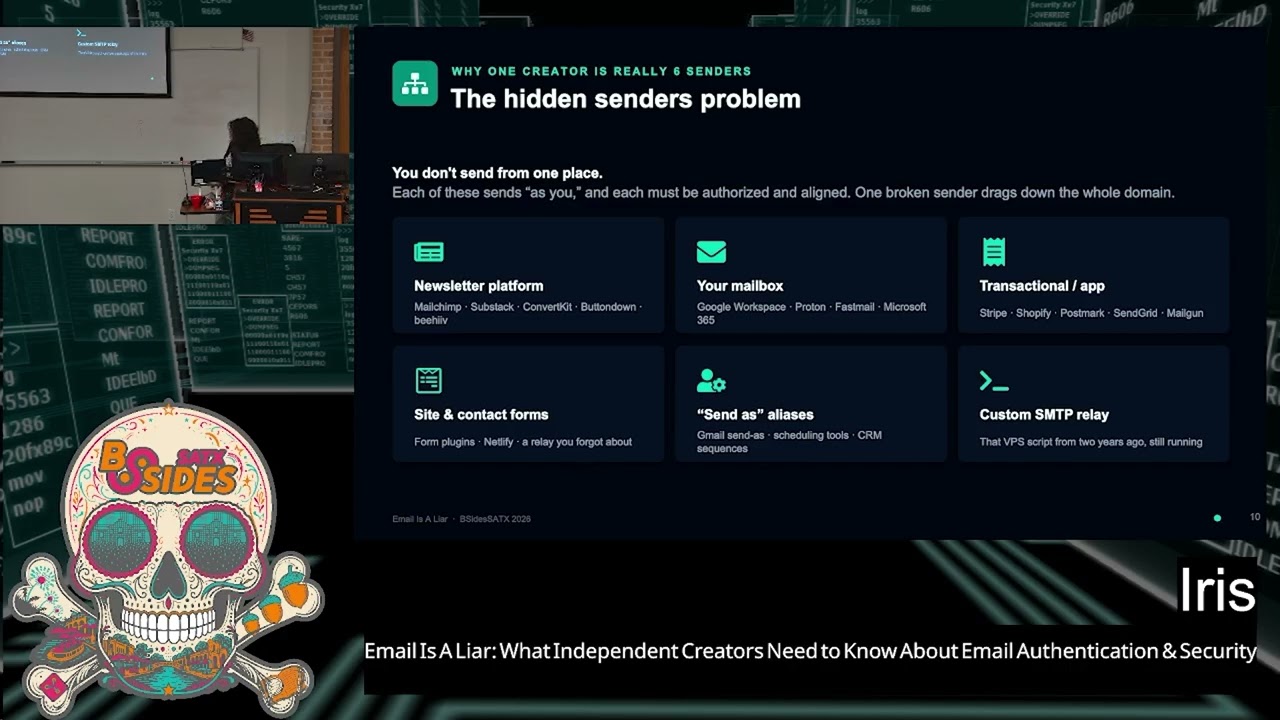Click the text "That VPS script from two years ago, still running"
1280x720 pixels.
tap(1091, 442)
